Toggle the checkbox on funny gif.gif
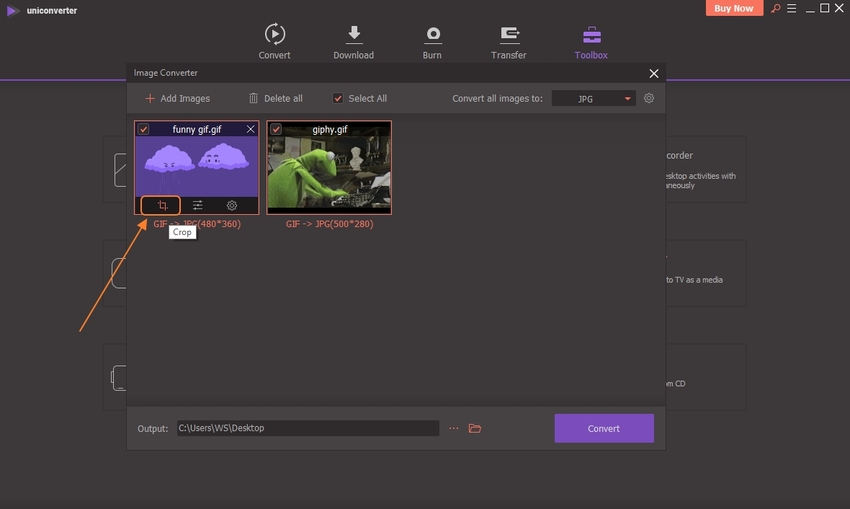 (144, 129)
